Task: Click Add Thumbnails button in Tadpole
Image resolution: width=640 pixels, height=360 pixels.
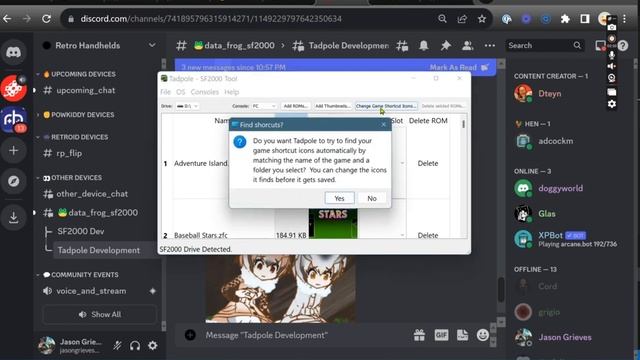Action: point(333,106)
